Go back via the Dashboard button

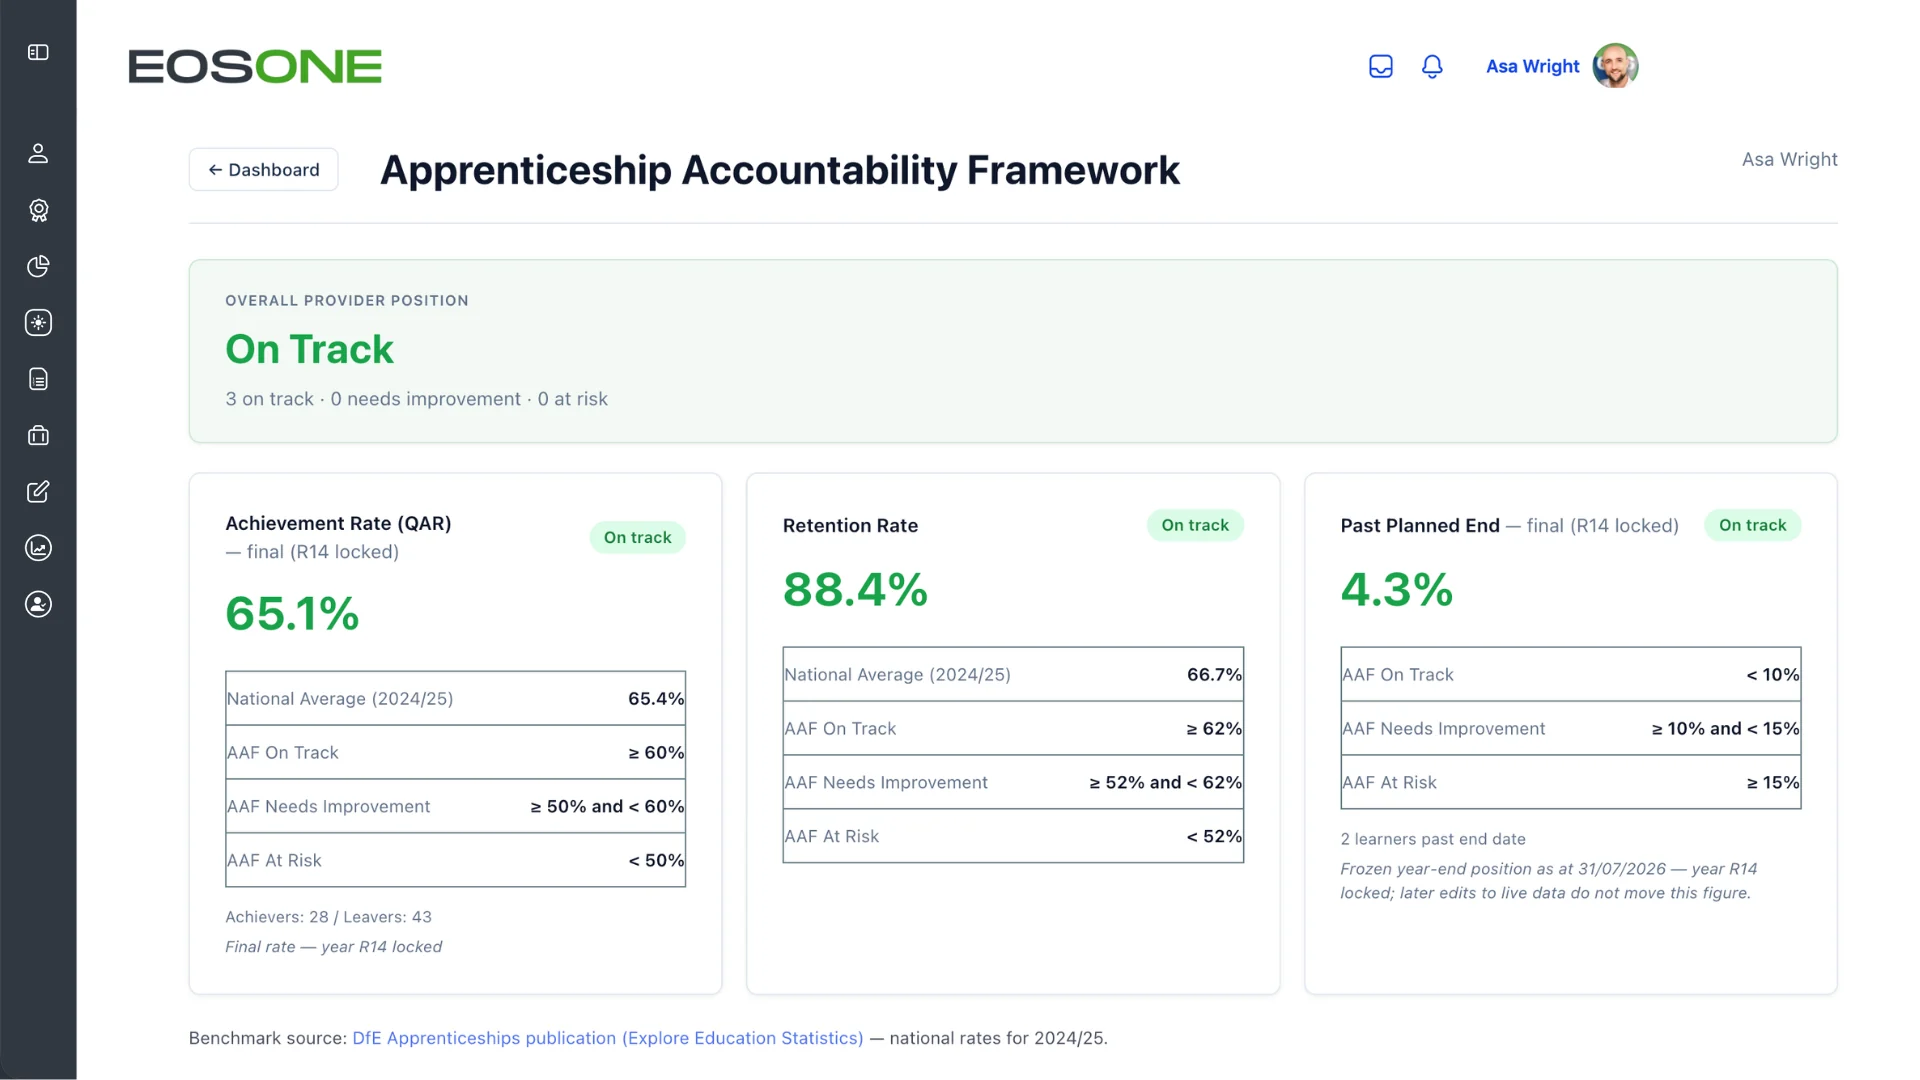coord(264,170)
